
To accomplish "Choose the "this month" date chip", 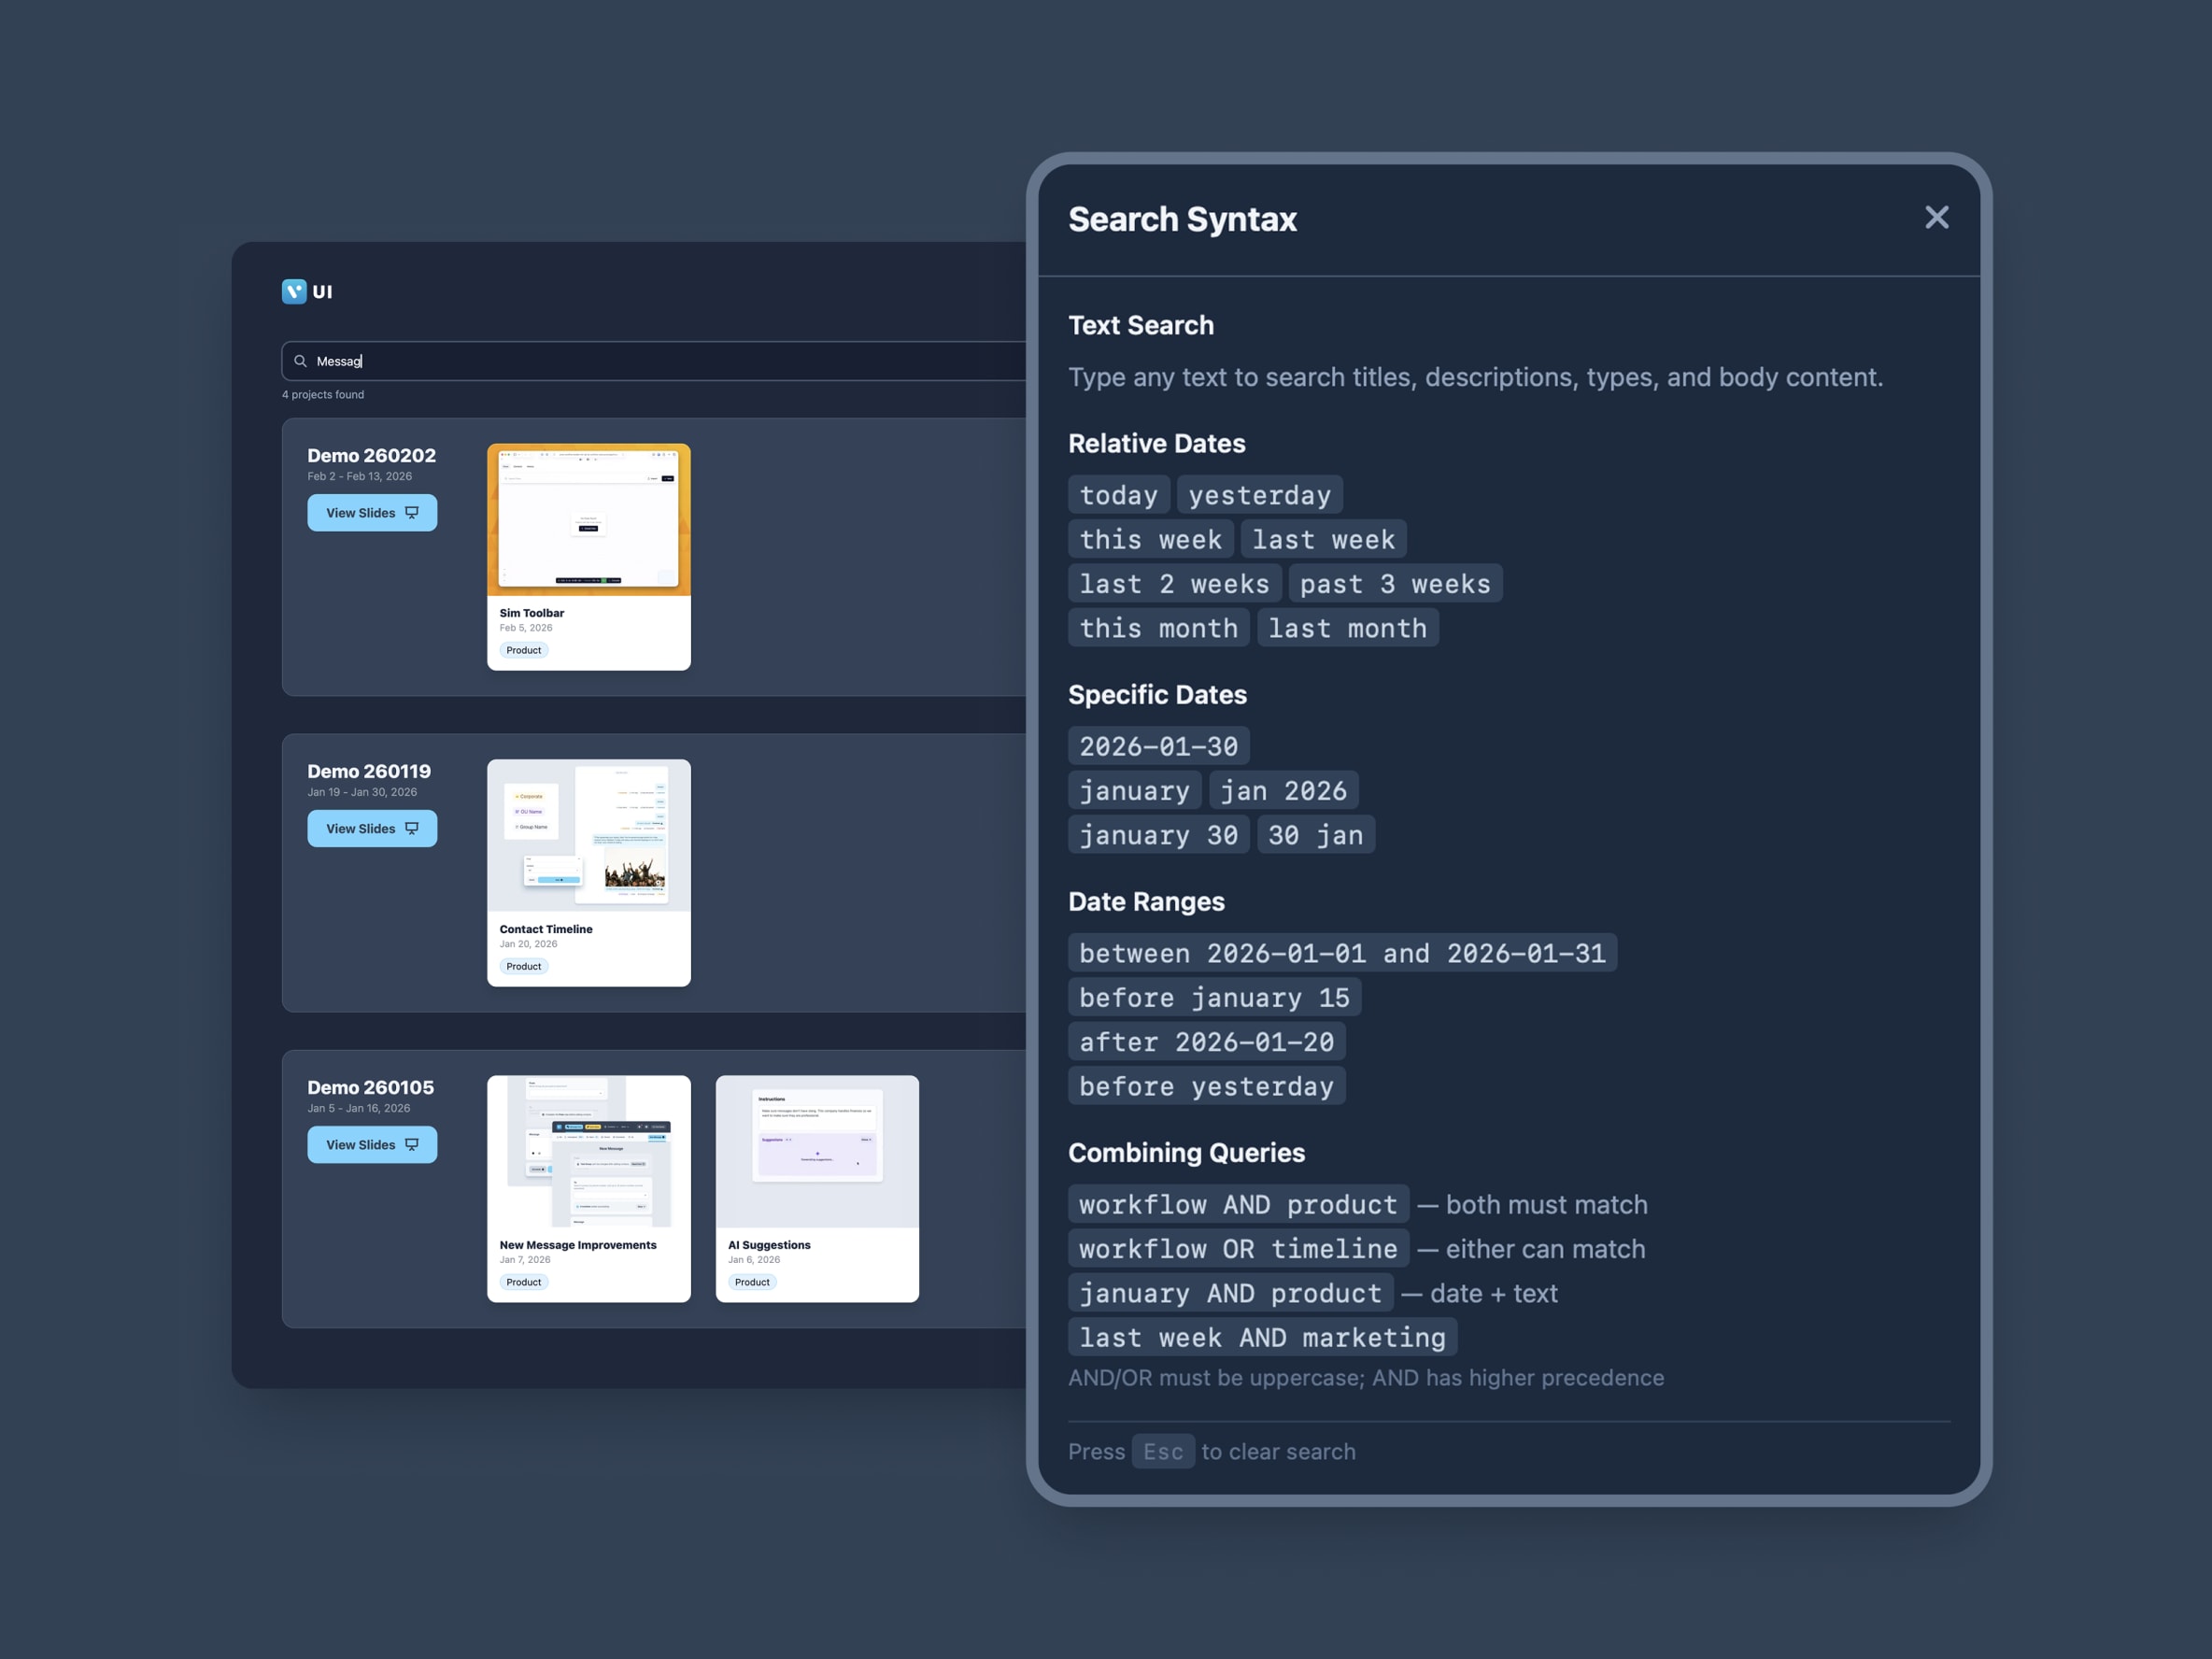I will click(x=1158, y=628).
